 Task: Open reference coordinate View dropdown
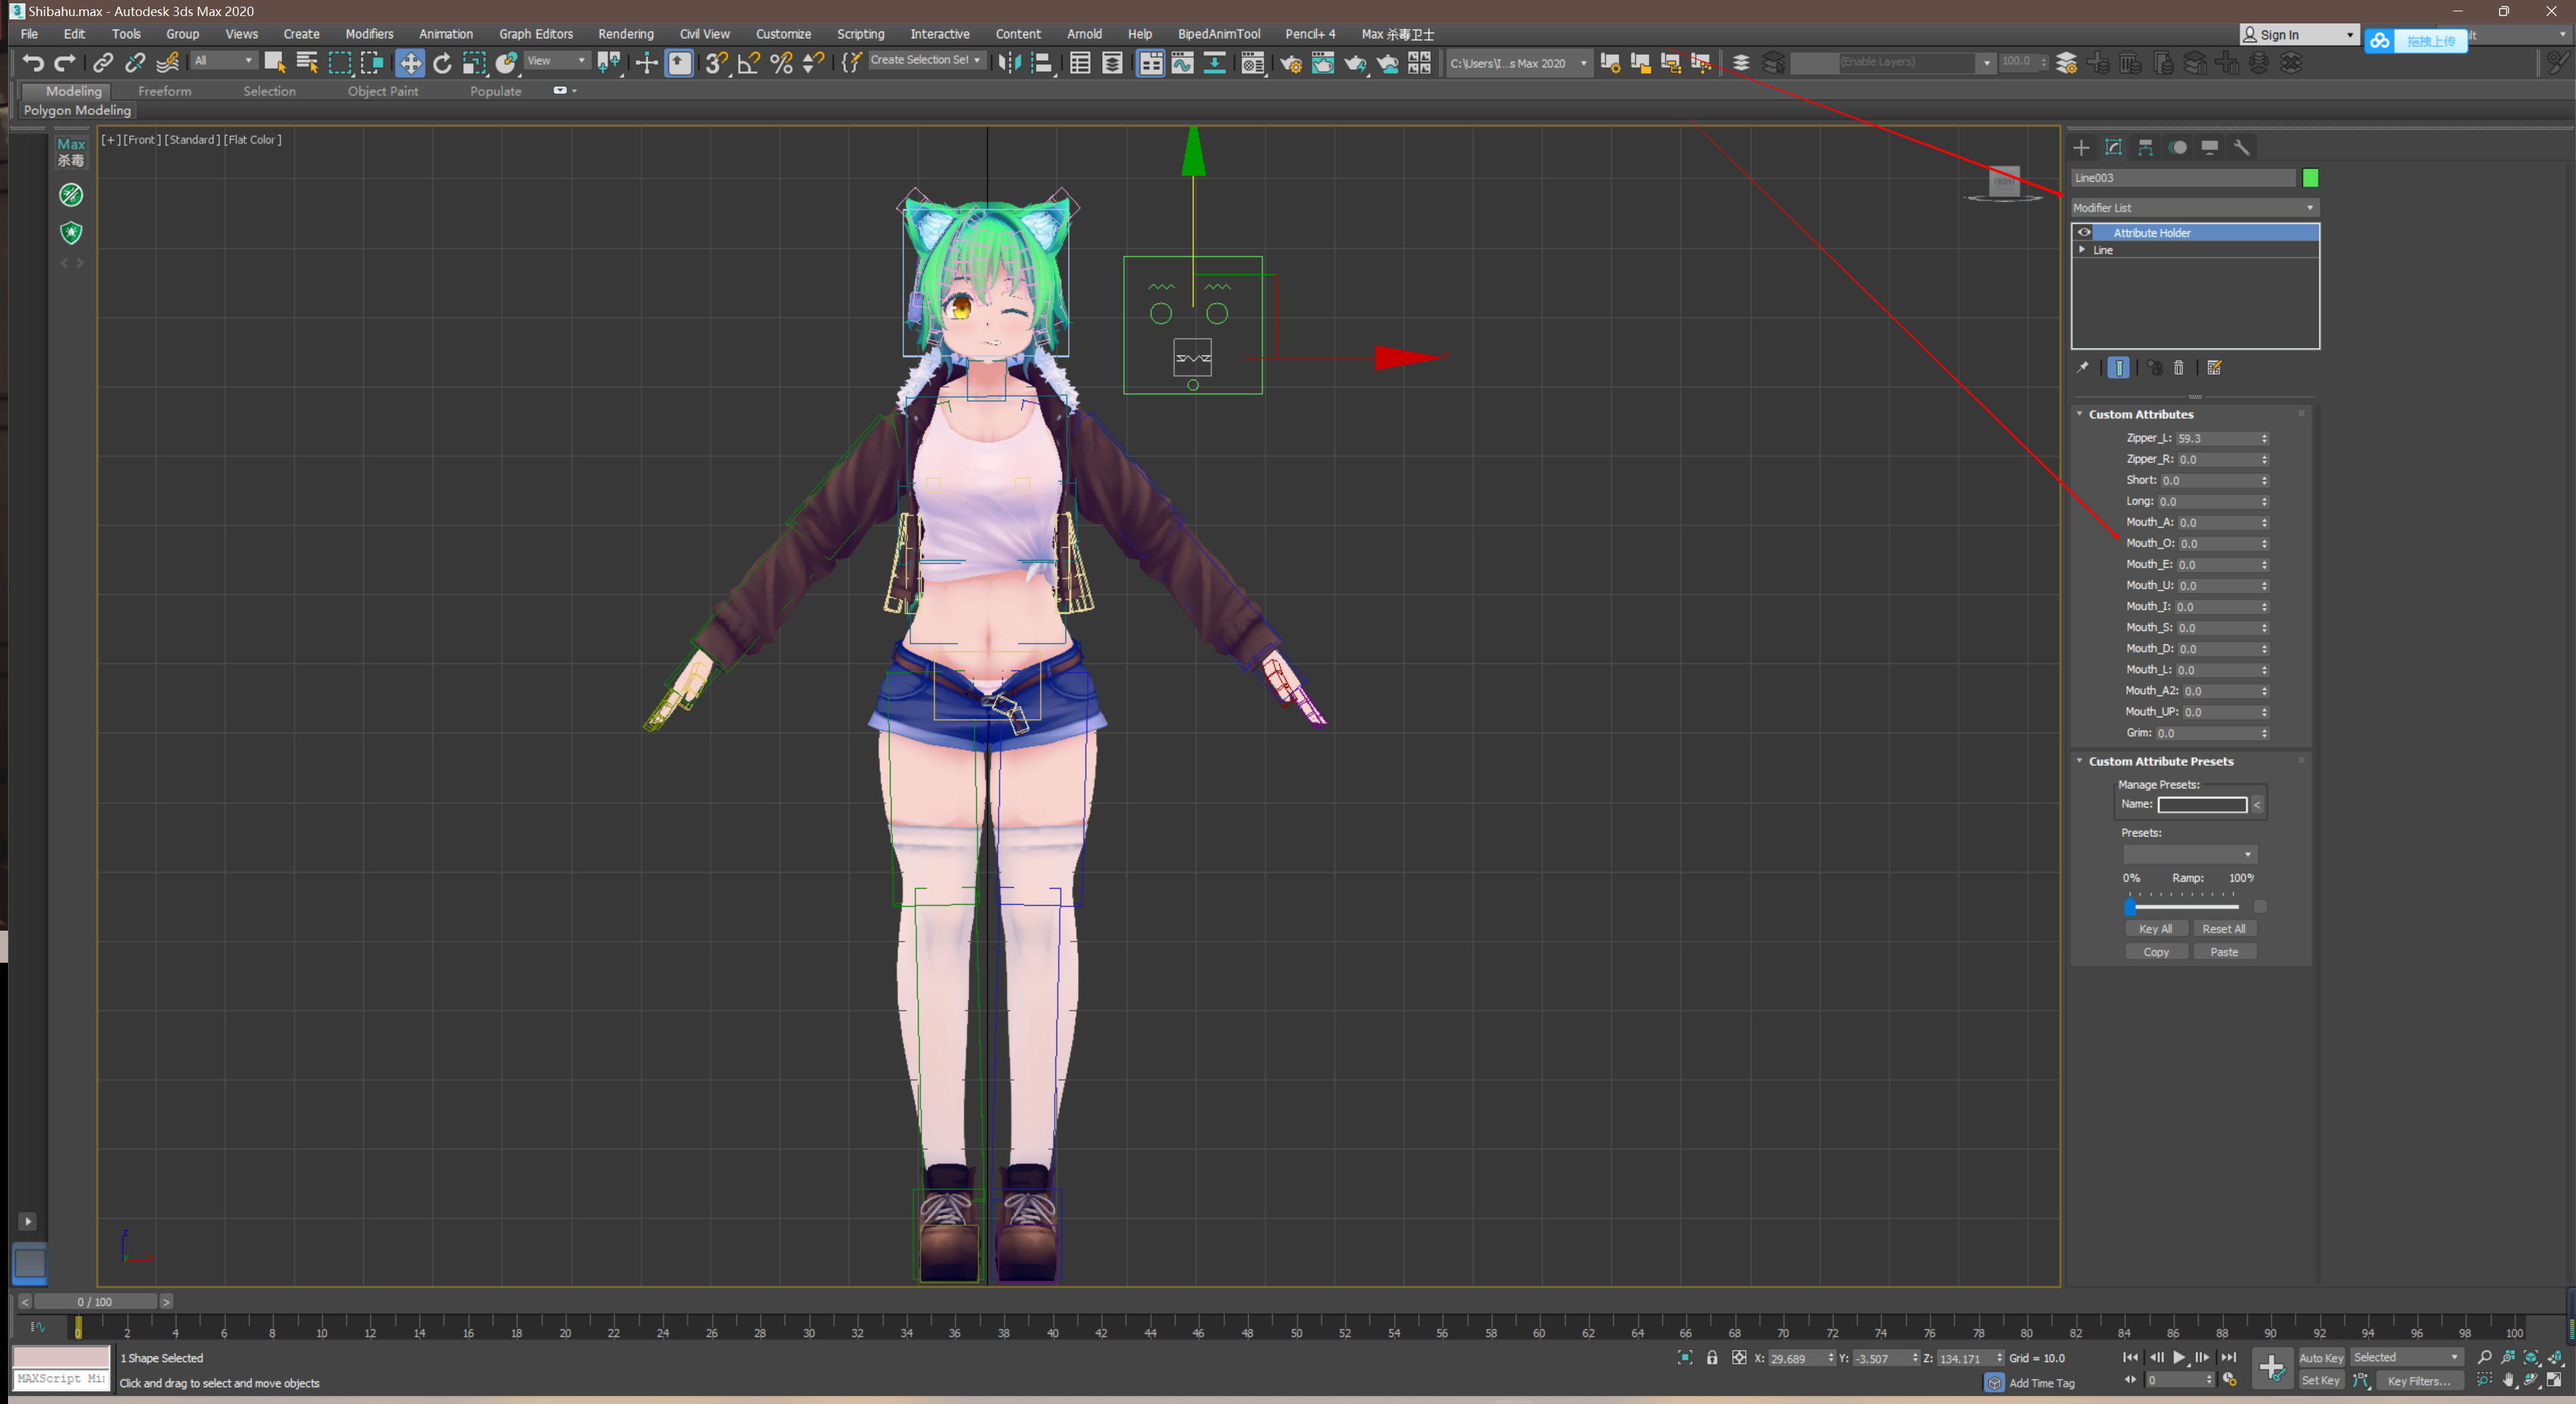point(557,61)
